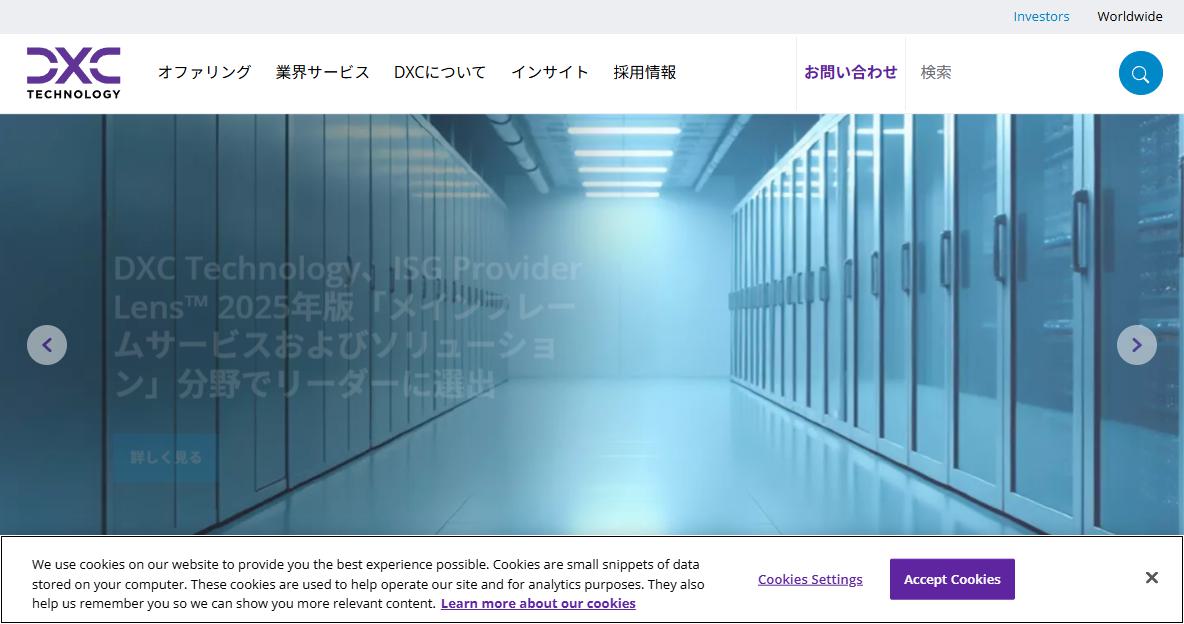This screenshot has height=624, width=1184.
Task: Go to previous carousel slide arrow
Action: tap(47, 345)
